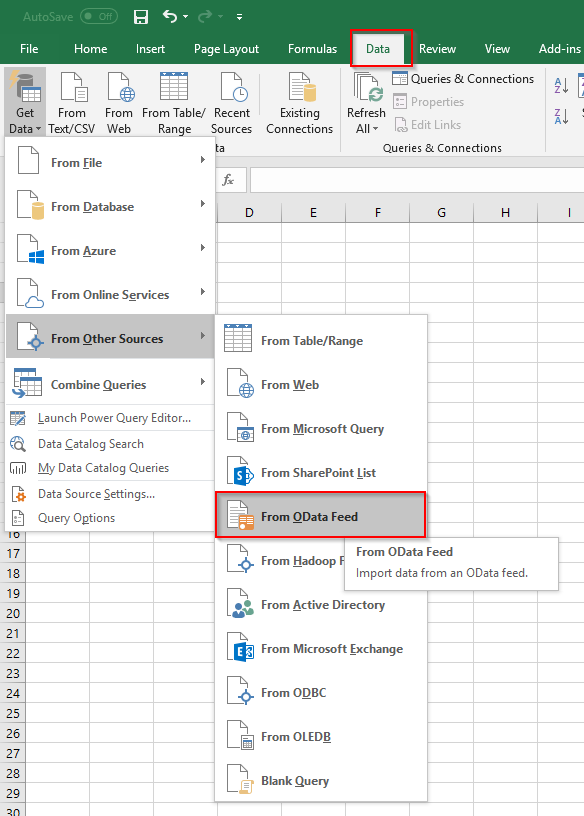
Task: Select column F header
Action: coord(378,212)
